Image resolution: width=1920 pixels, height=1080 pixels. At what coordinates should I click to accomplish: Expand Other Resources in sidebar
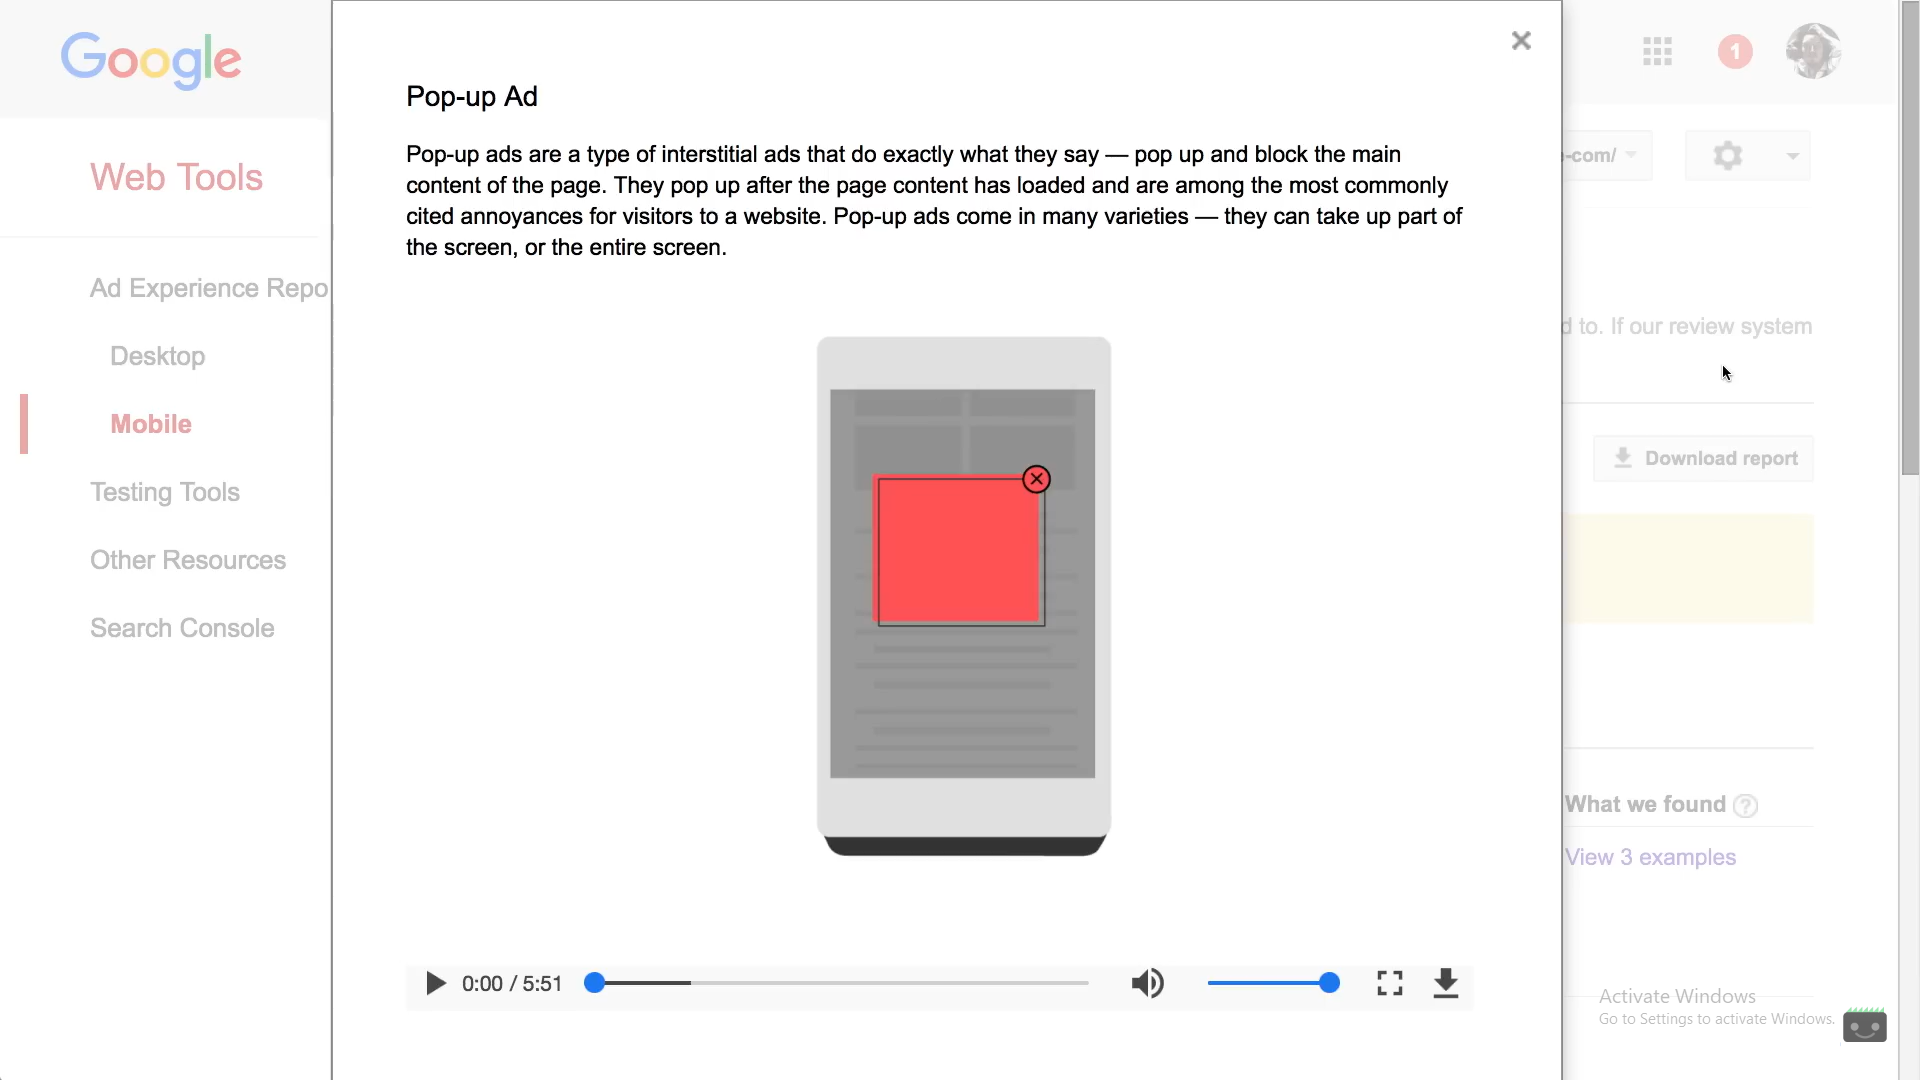coord(189,559)
